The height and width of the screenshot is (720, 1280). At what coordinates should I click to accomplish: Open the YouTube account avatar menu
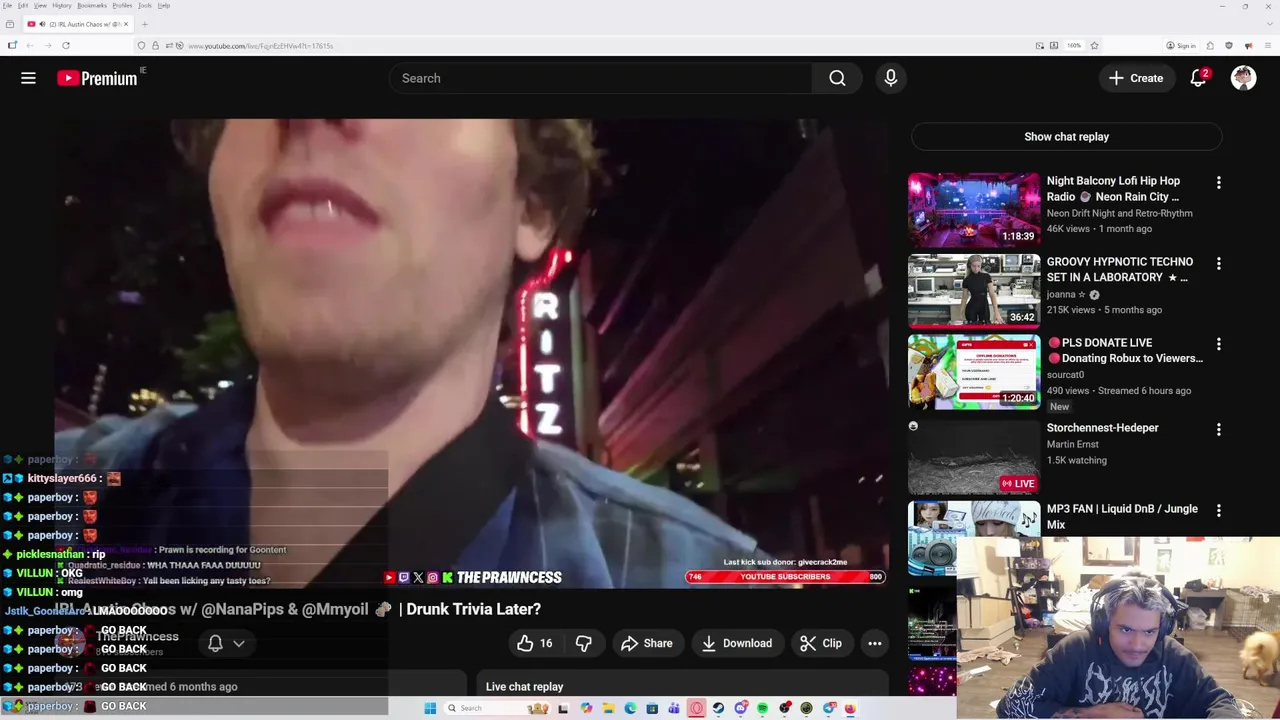pos(1243,78)
